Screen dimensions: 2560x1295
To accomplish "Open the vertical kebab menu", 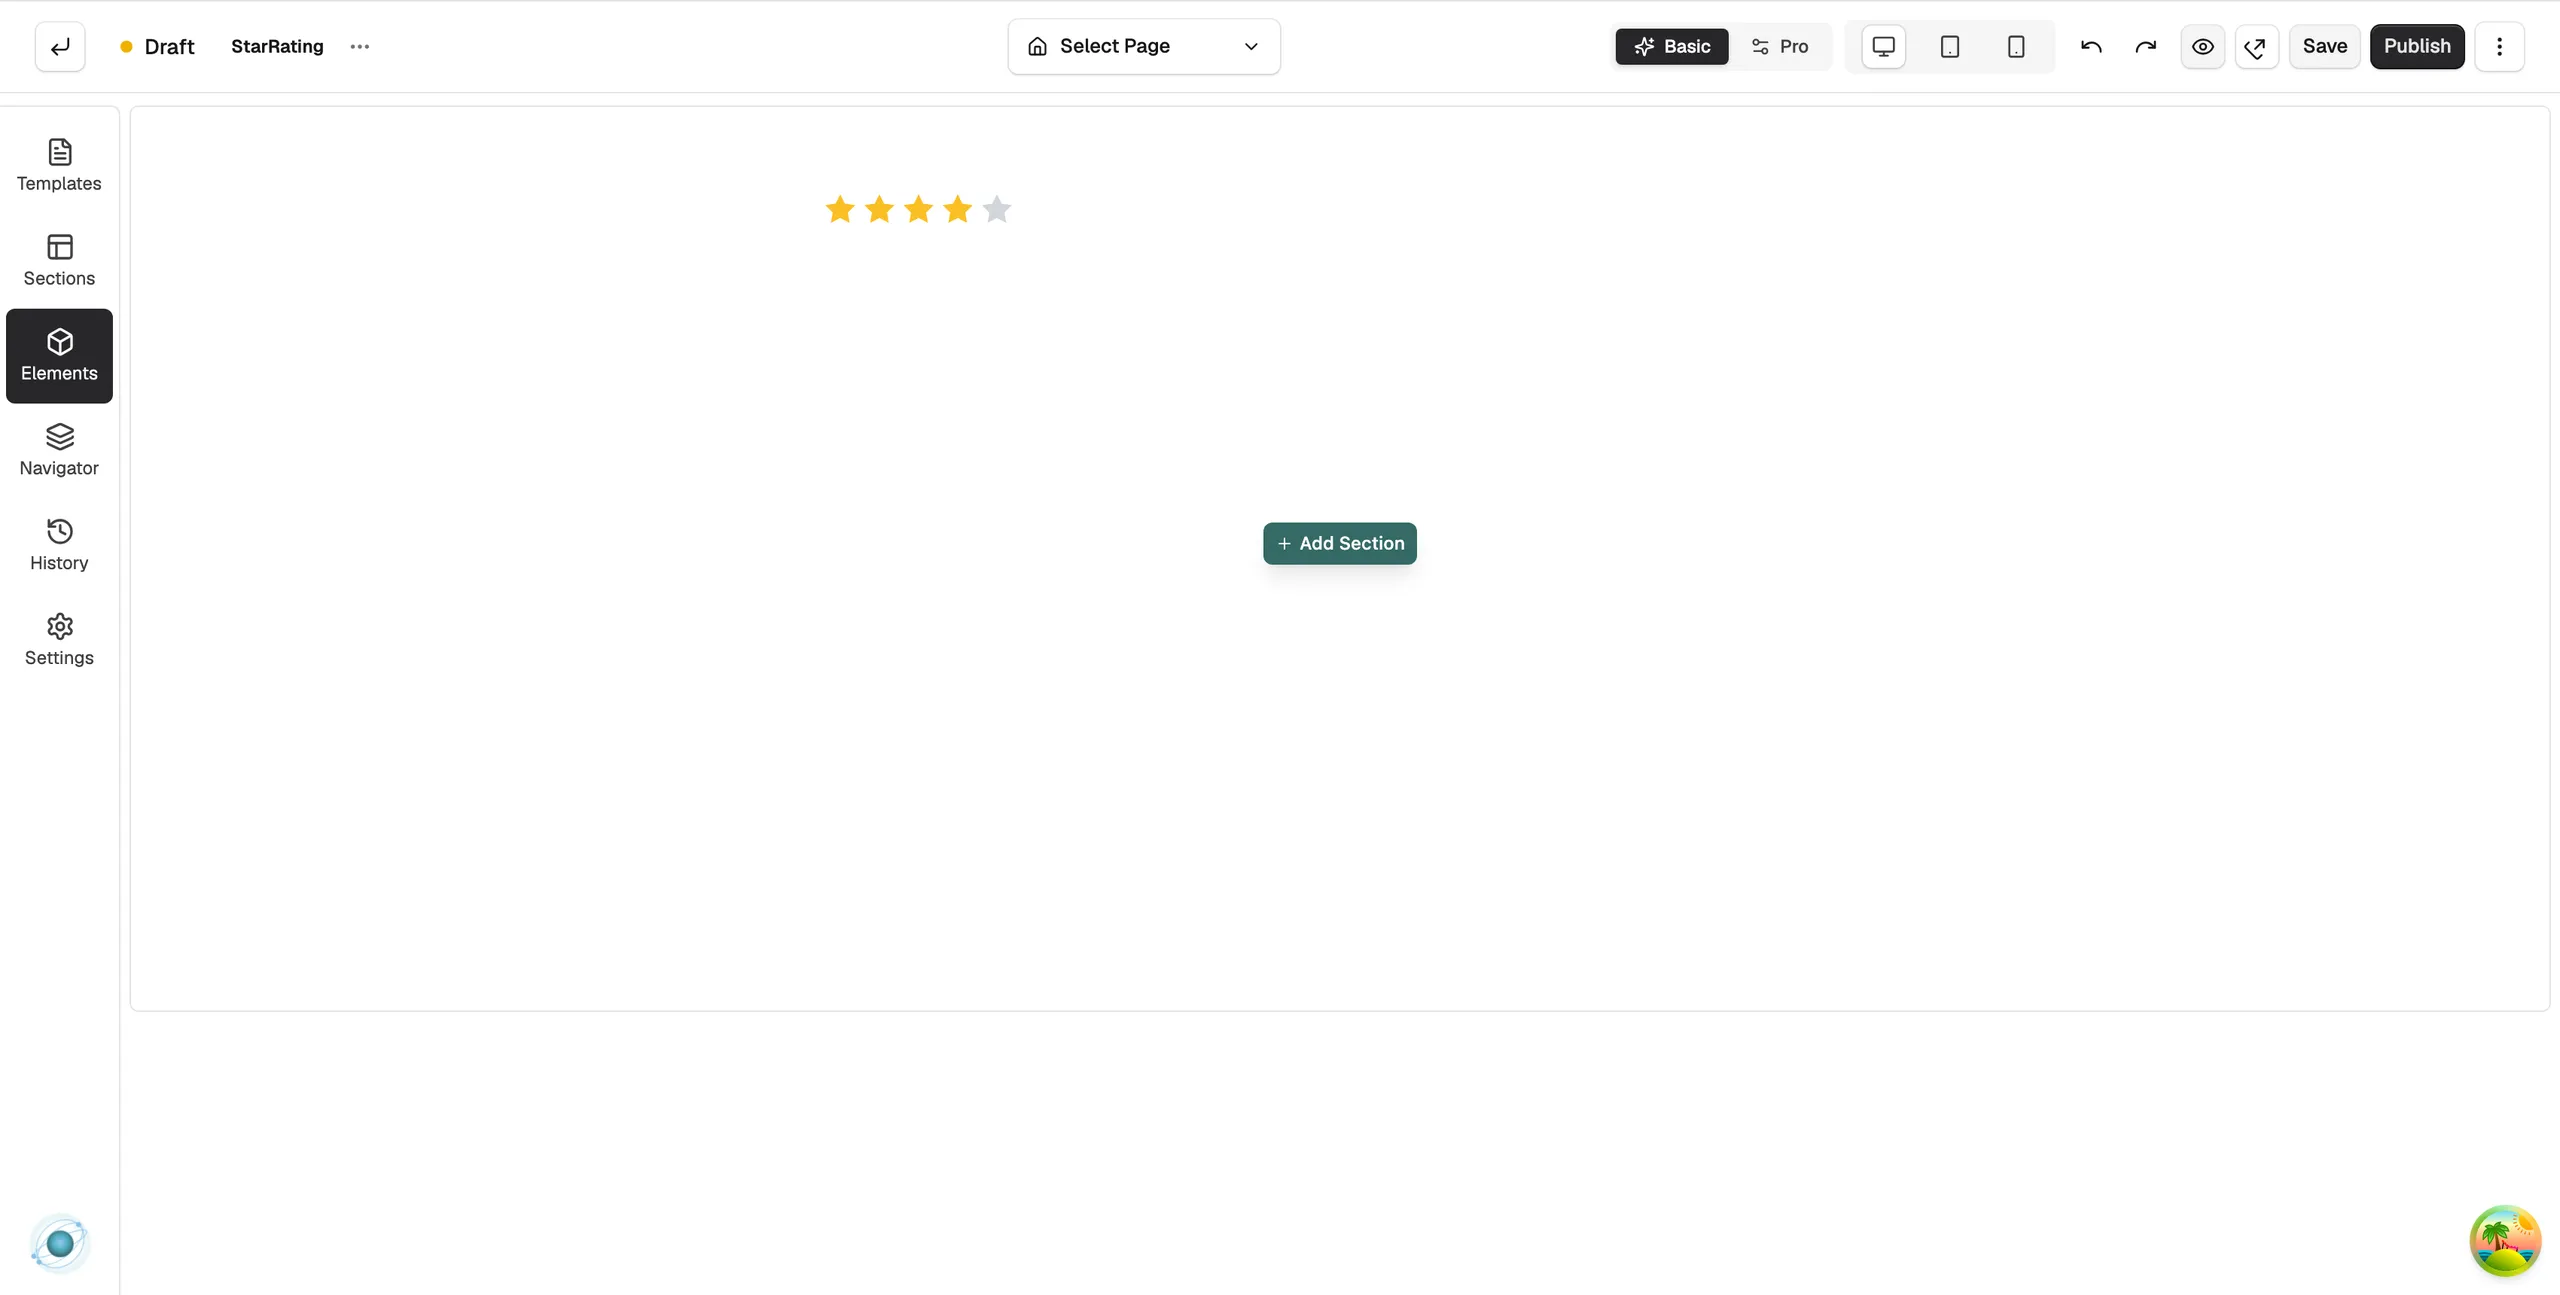I will [2499, 46].
